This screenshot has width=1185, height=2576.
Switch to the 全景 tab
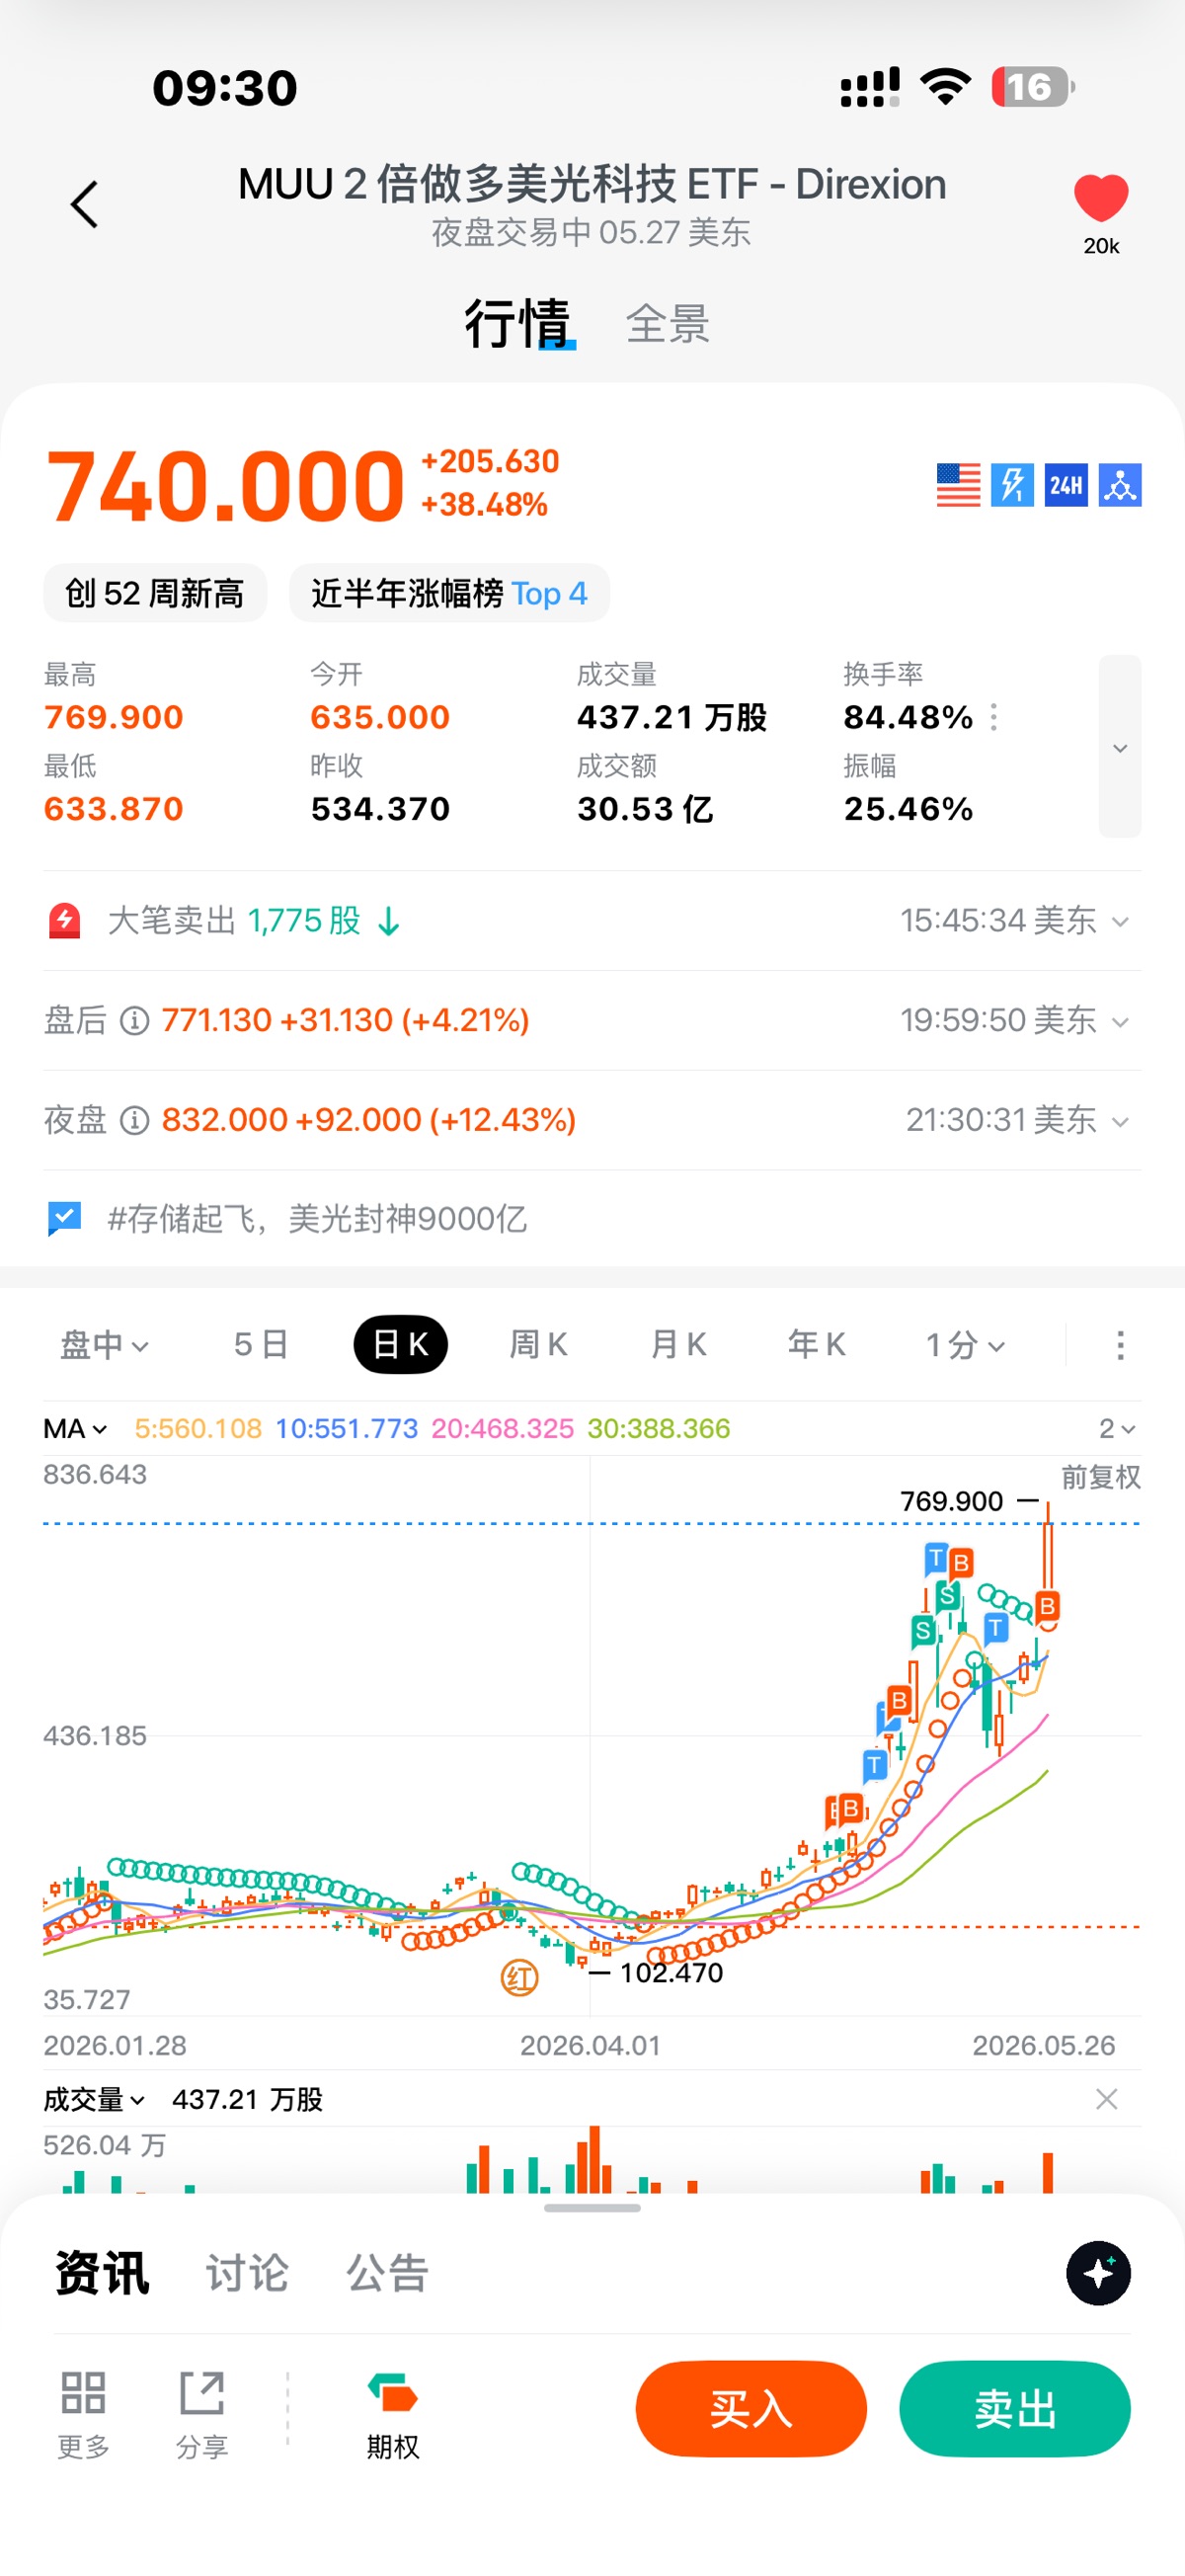click(x=668, y=324)
